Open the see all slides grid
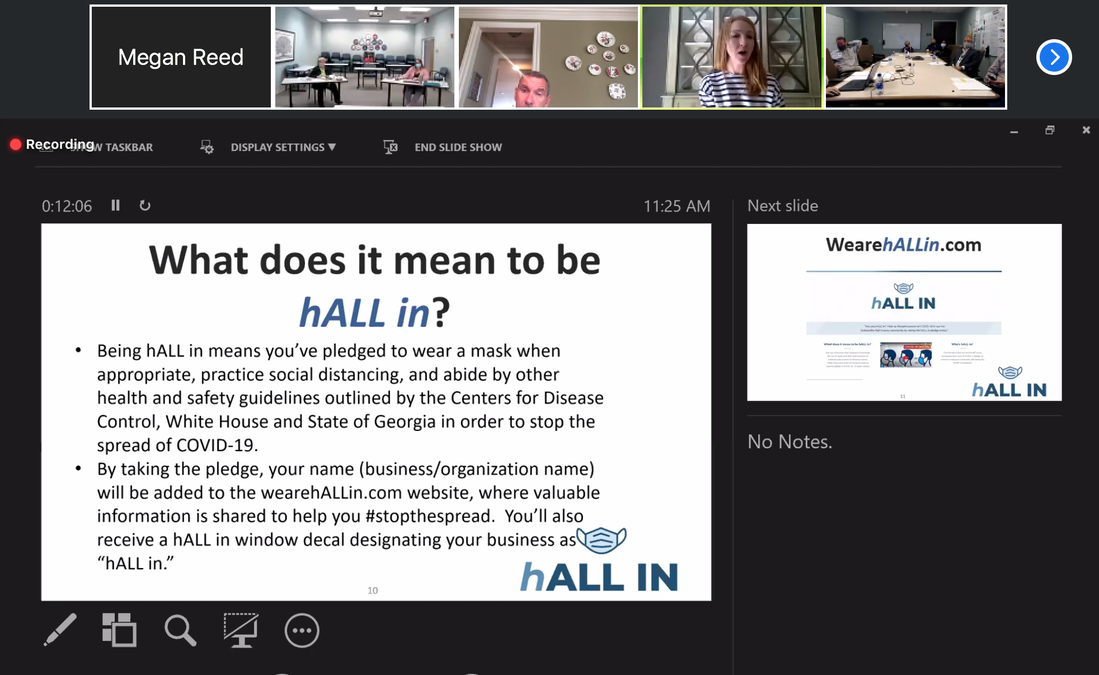This screenshot has height=675, width=1099. coord(119,630)
